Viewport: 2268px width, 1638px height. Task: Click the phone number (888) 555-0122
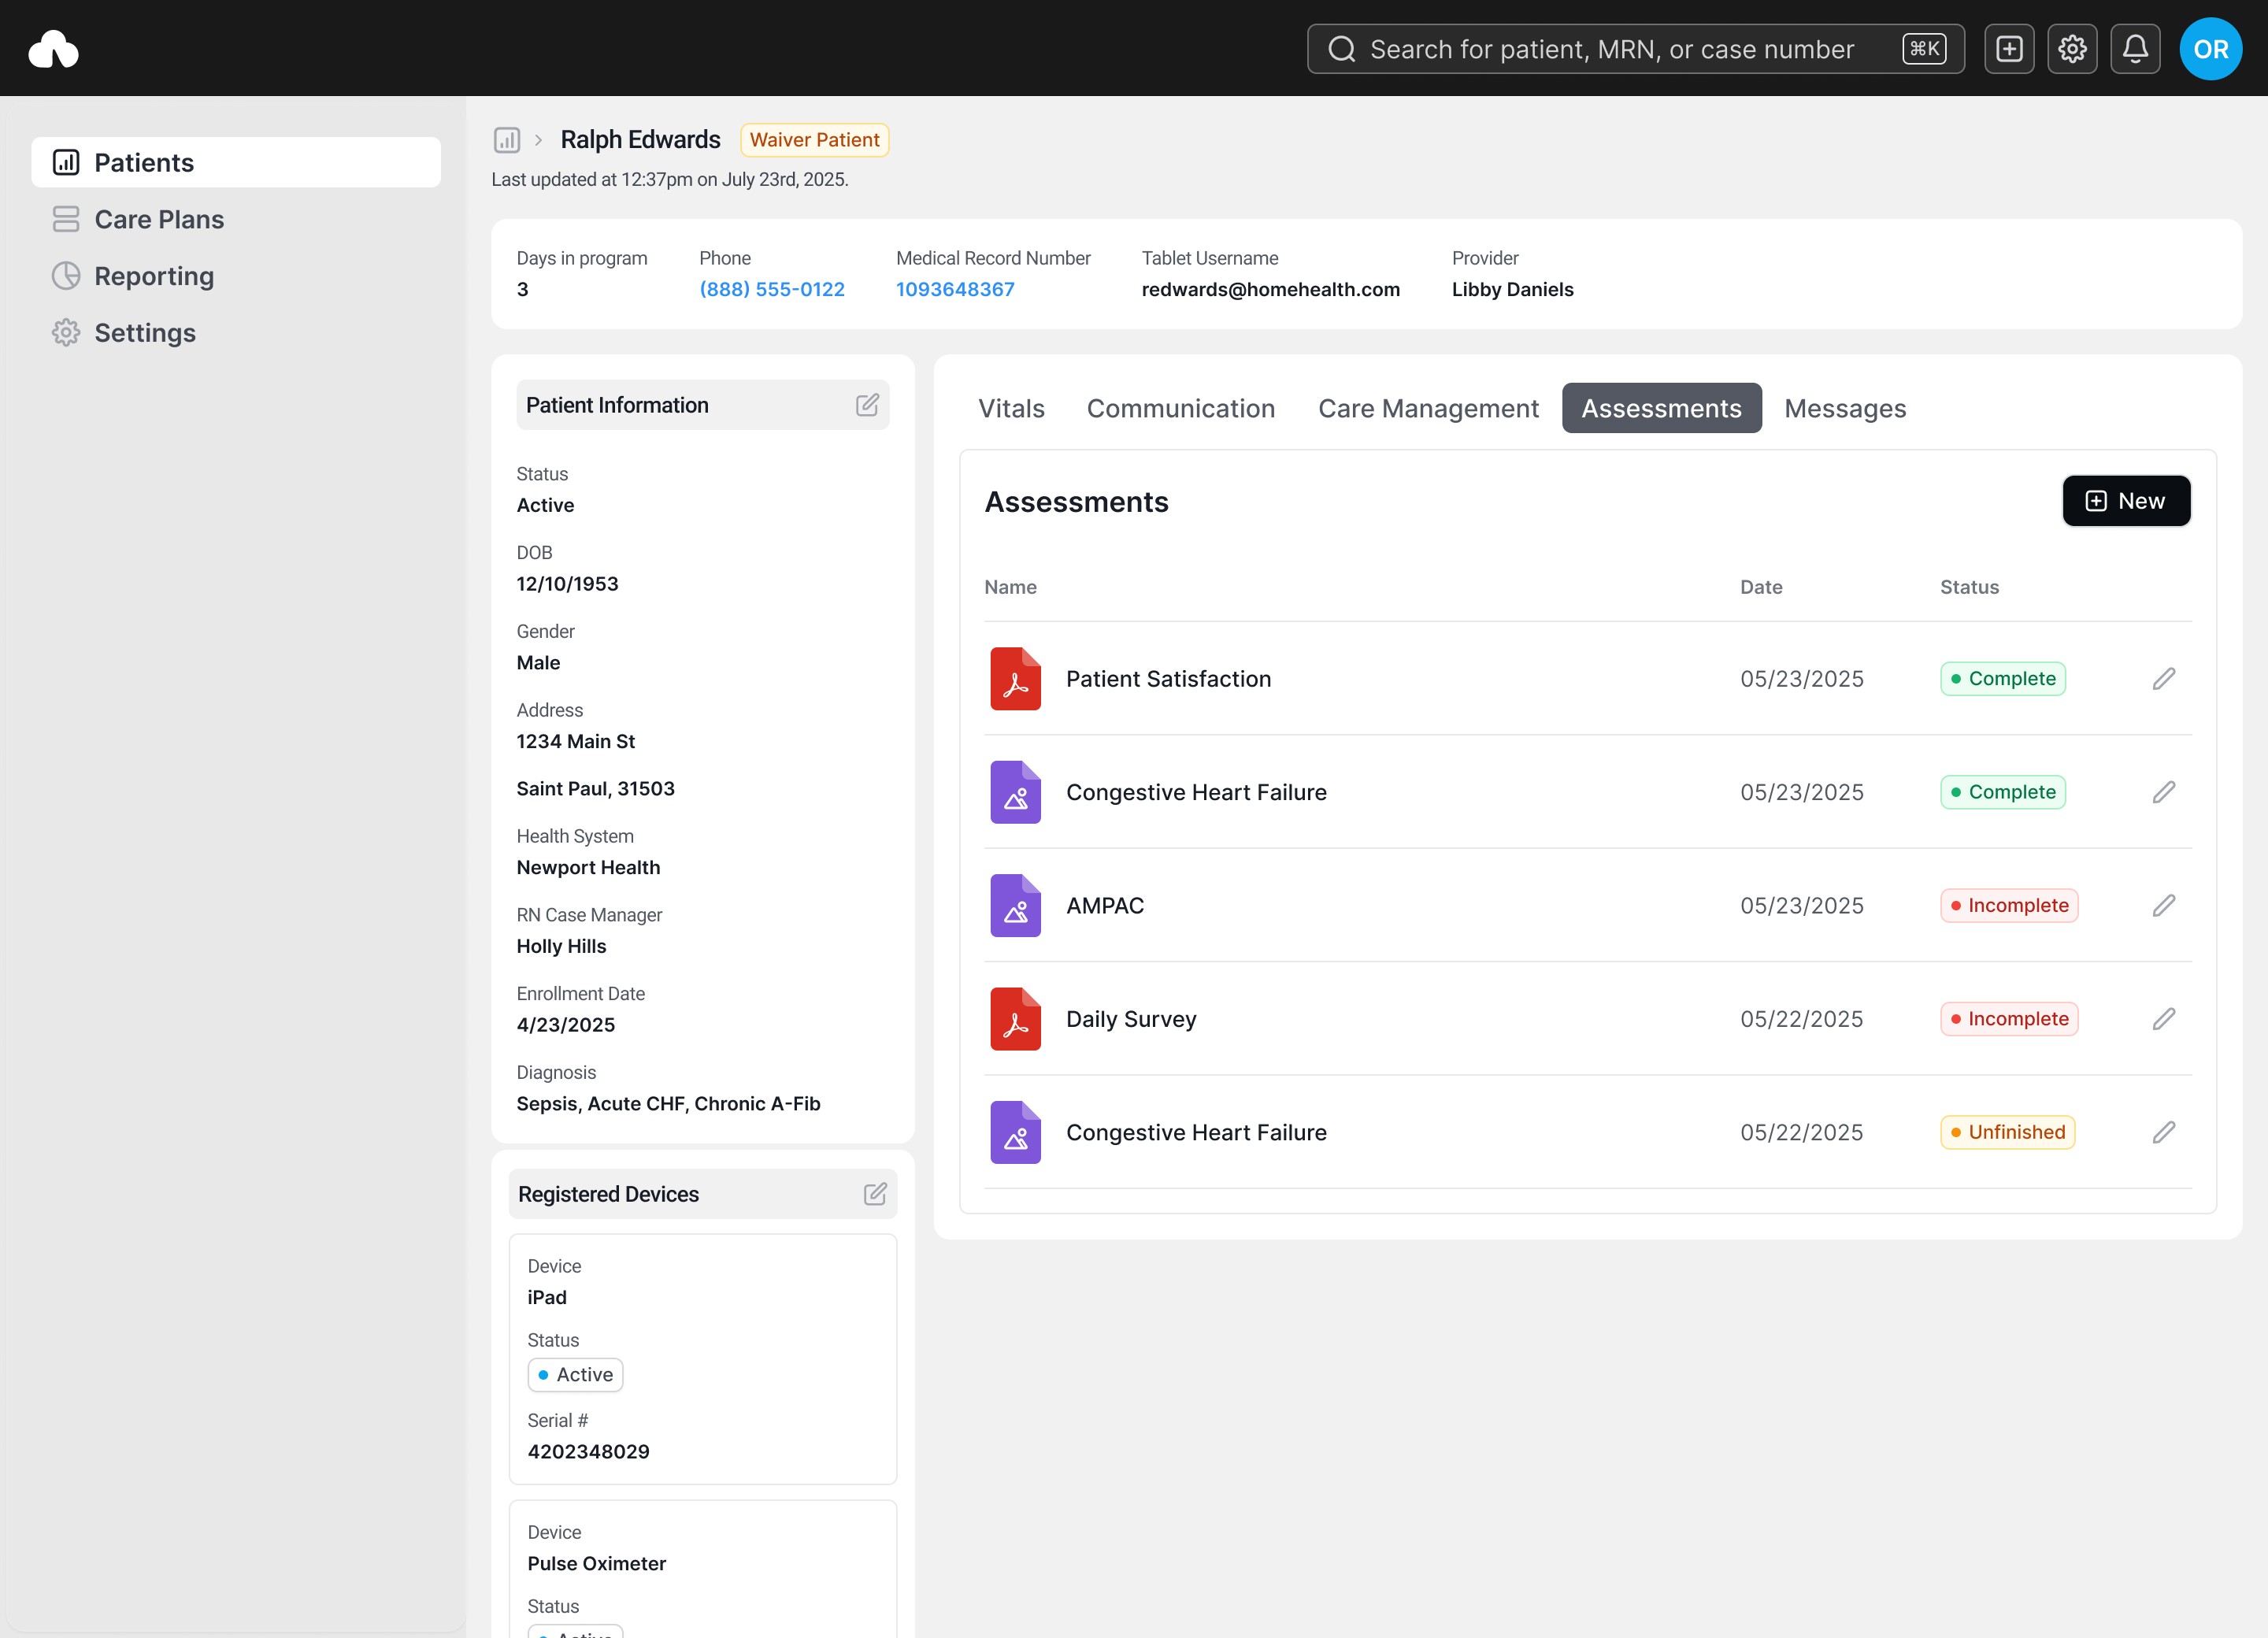coord(772,289)
